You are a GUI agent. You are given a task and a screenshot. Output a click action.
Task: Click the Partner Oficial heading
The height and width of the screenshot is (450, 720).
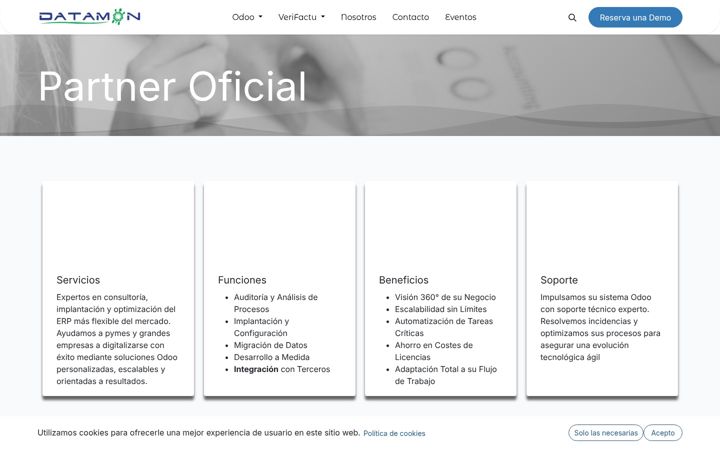click(172, 86)
